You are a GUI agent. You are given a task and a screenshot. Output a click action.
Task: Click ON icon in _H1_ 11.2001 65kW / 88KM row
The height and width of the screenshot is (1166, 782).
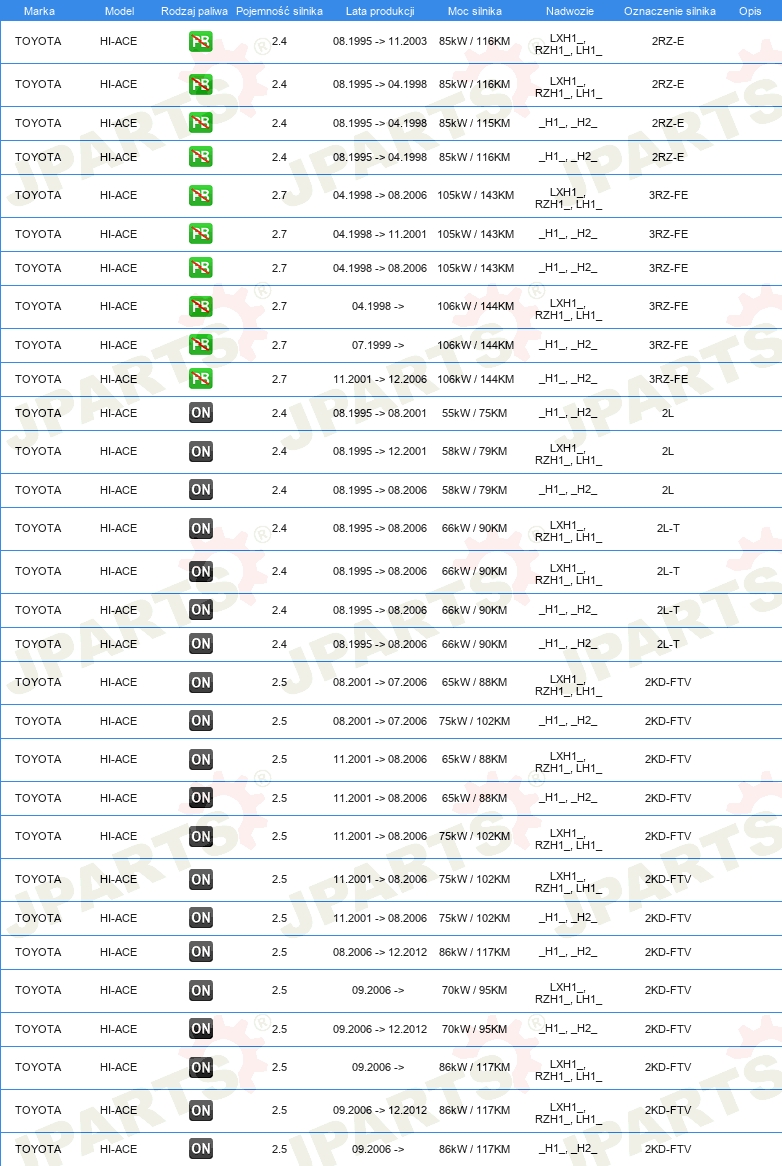pos(201,798)
